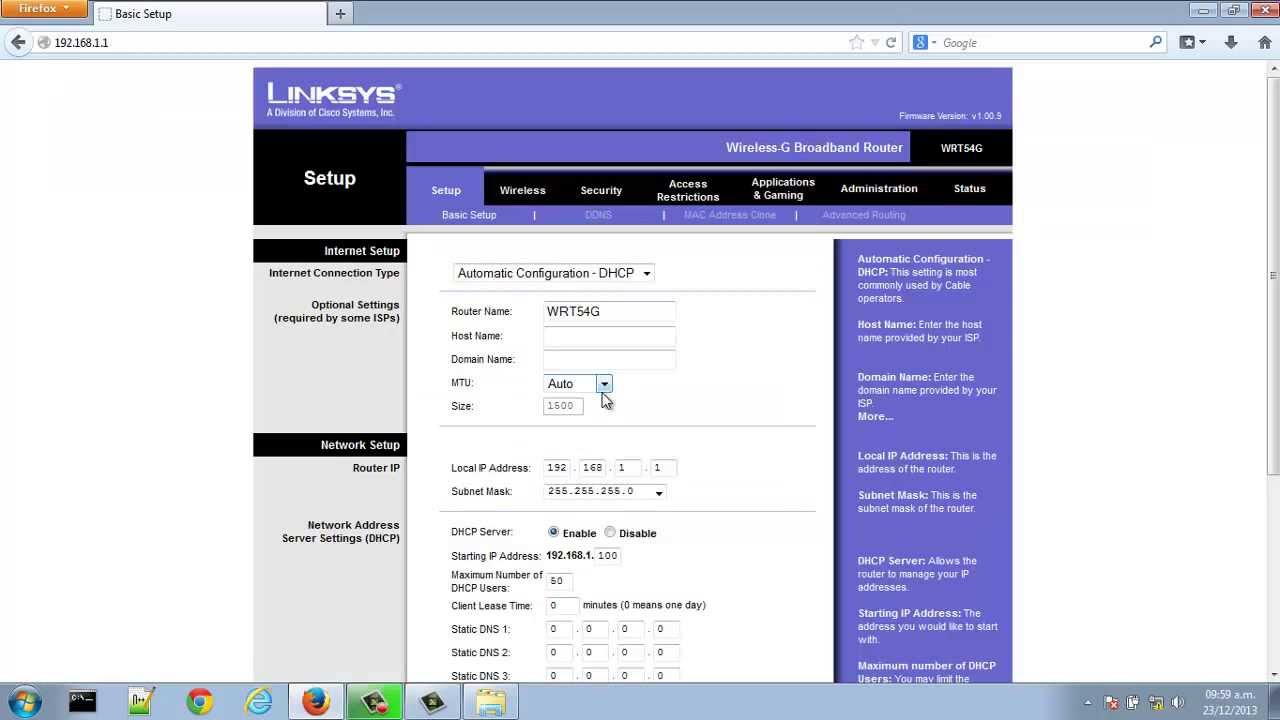Open the downloads arrow icon

coord(1231,43)
